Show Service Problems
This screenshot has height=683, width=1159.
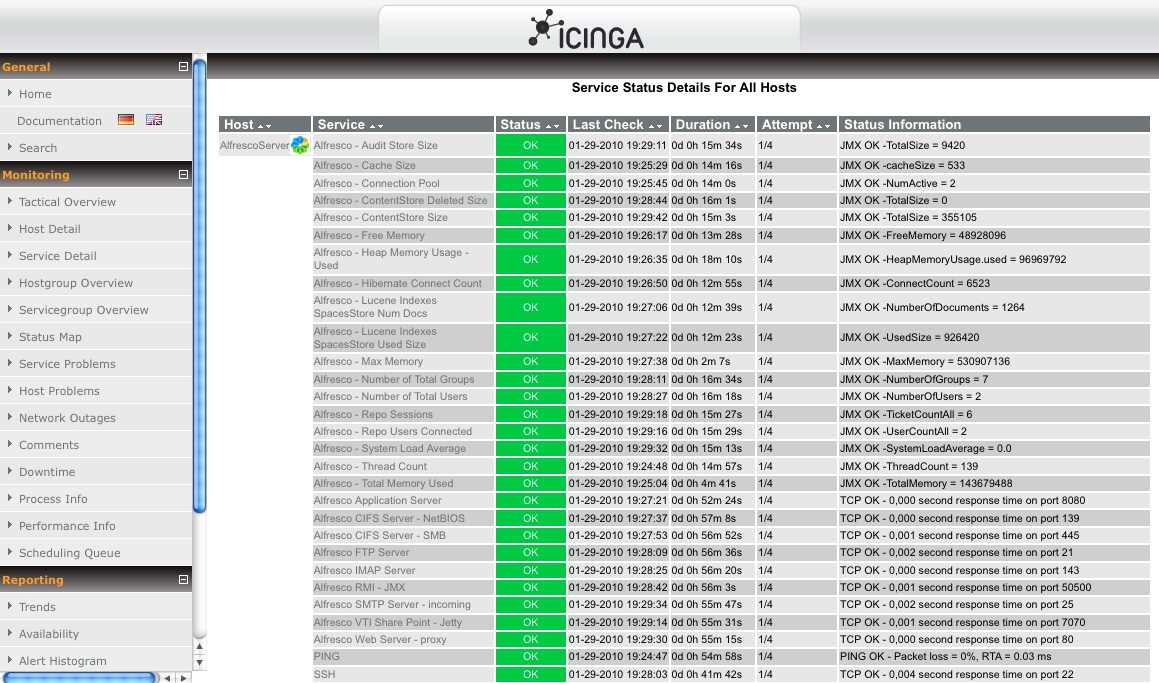[67, 364]
